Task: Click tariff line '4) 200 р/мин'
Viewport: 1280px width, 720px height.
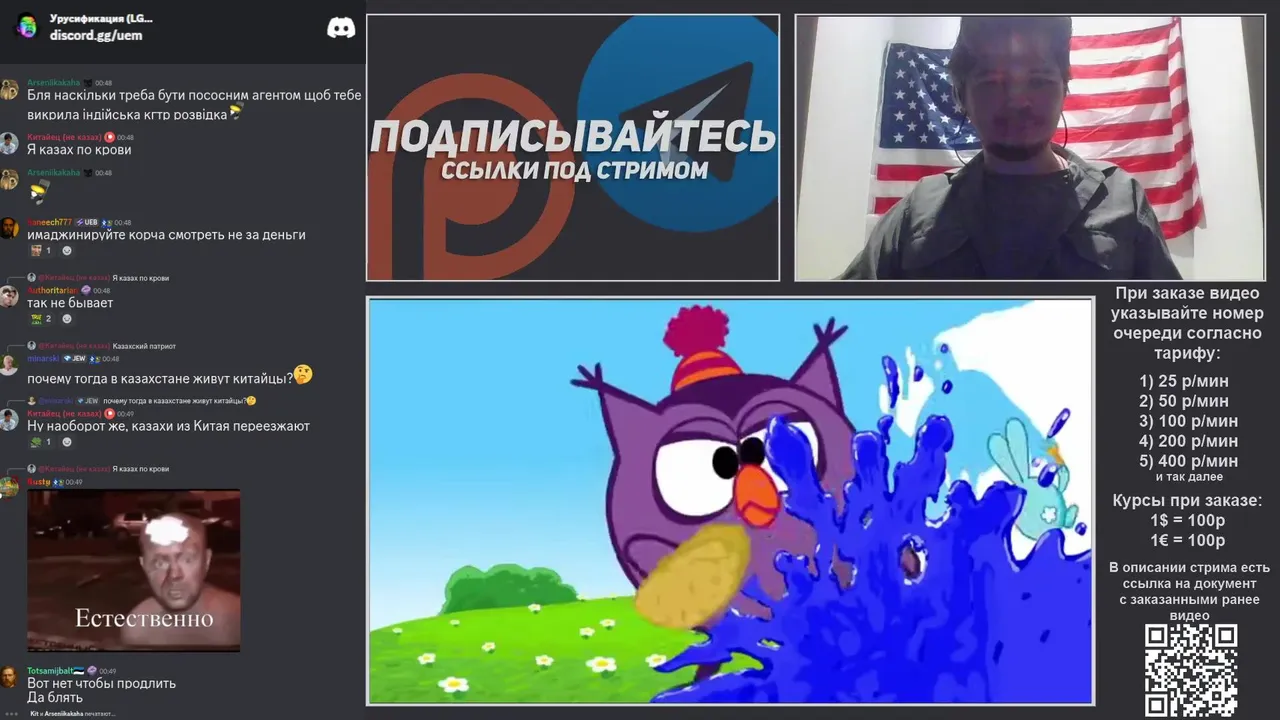Action: pos(1188,441)
